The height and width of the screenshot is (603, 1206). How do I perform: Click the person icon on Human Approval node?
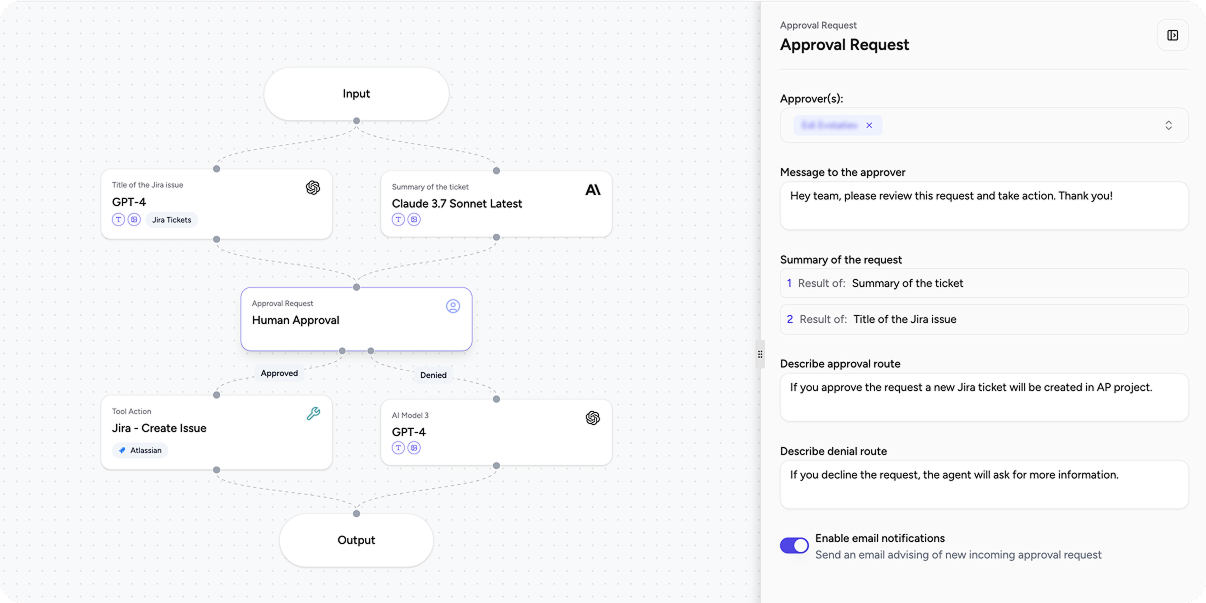[x=453, y=306]
